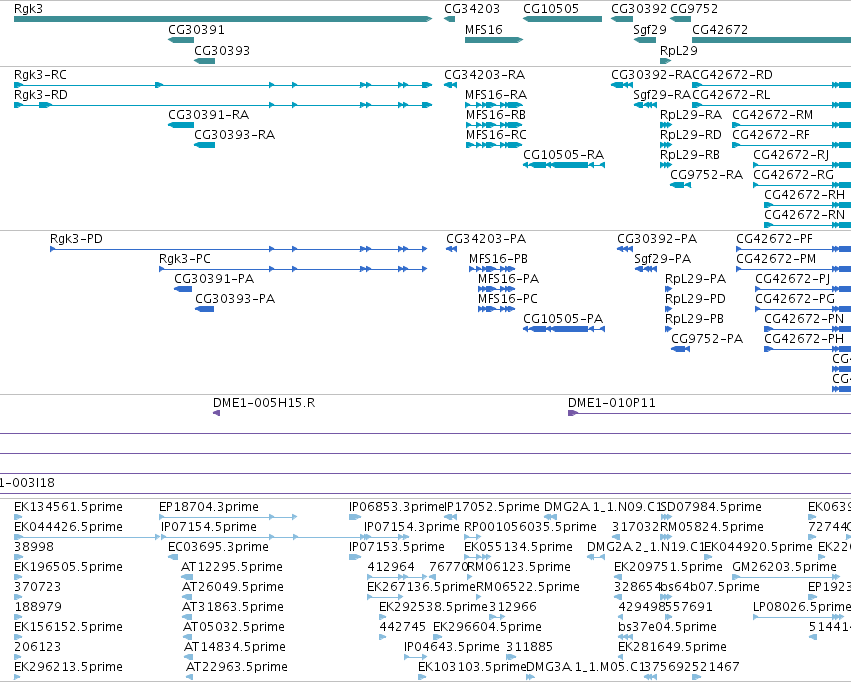This screenshot has height=682, width=851.
Task: Click EST EC03695.3prime
Action: [173, 557]
